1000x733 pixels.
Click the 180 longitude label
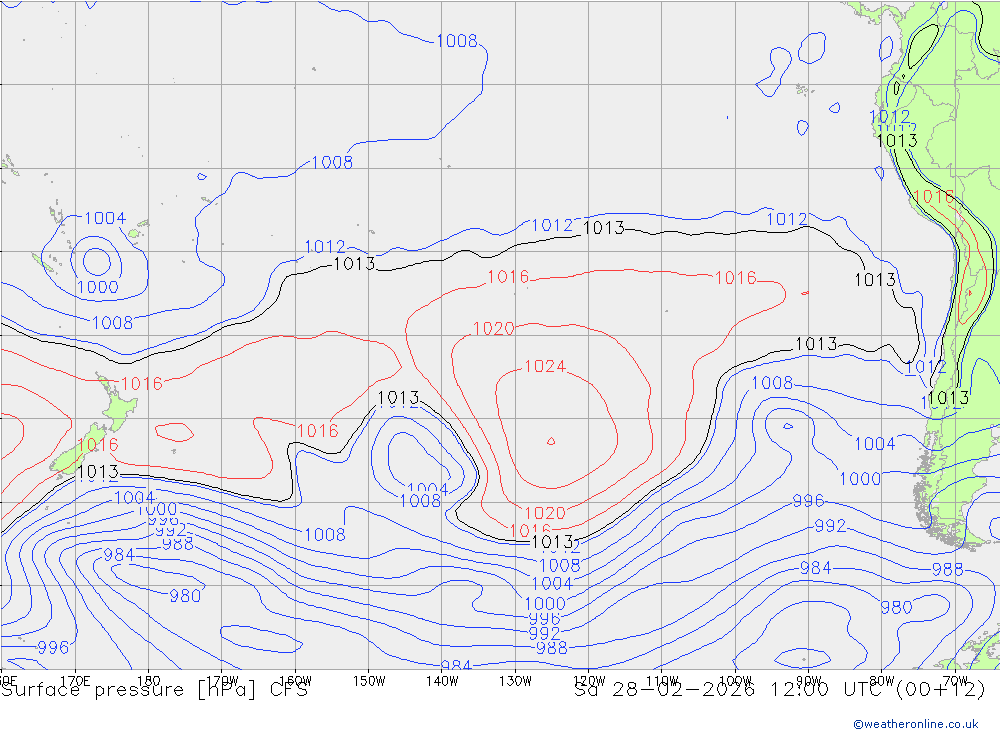[x=149, y=681]
